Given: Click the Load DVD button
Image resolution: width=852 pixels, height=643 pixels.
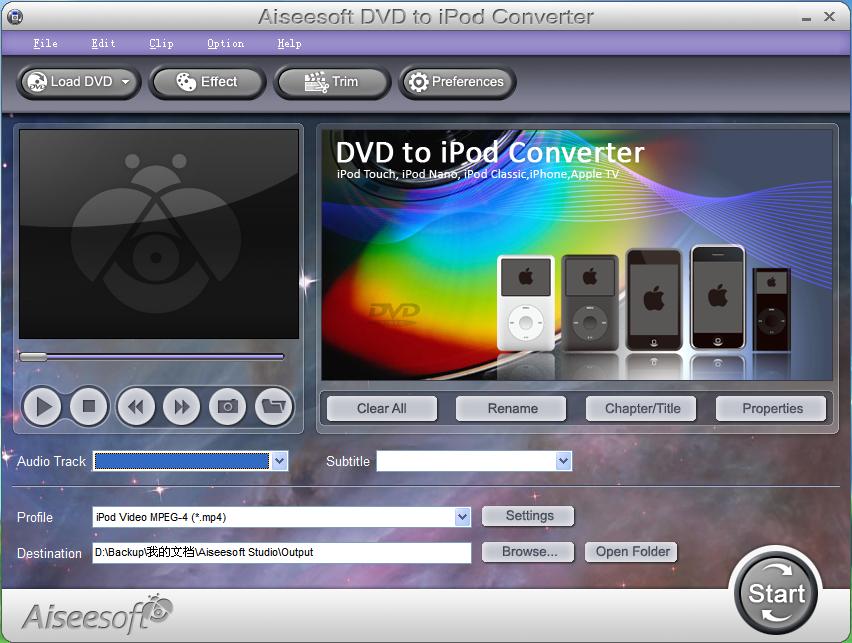Looking at the screenshot, I should 79,82.
